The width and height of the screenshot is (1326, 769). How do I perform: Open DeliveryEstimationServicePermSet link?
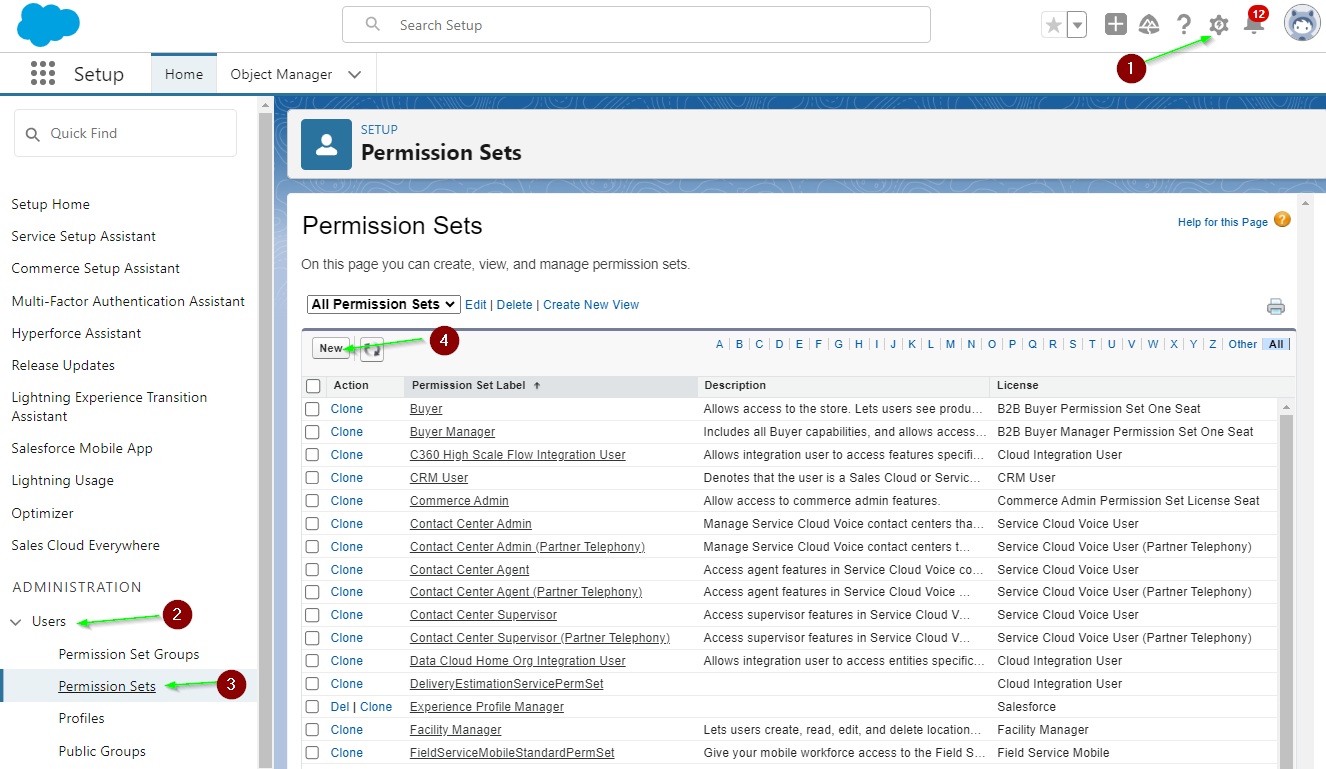(507, 684)
